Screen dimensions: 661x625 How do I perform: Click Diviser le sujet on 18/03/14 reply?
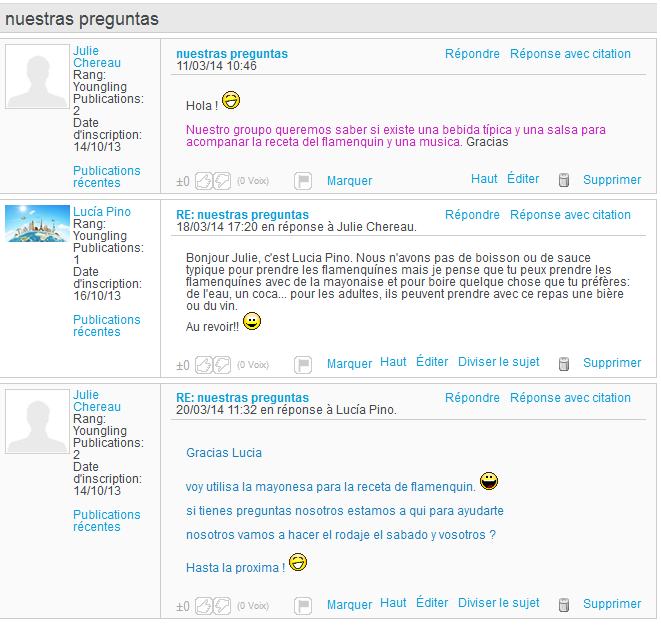click(x=498, y=362)
